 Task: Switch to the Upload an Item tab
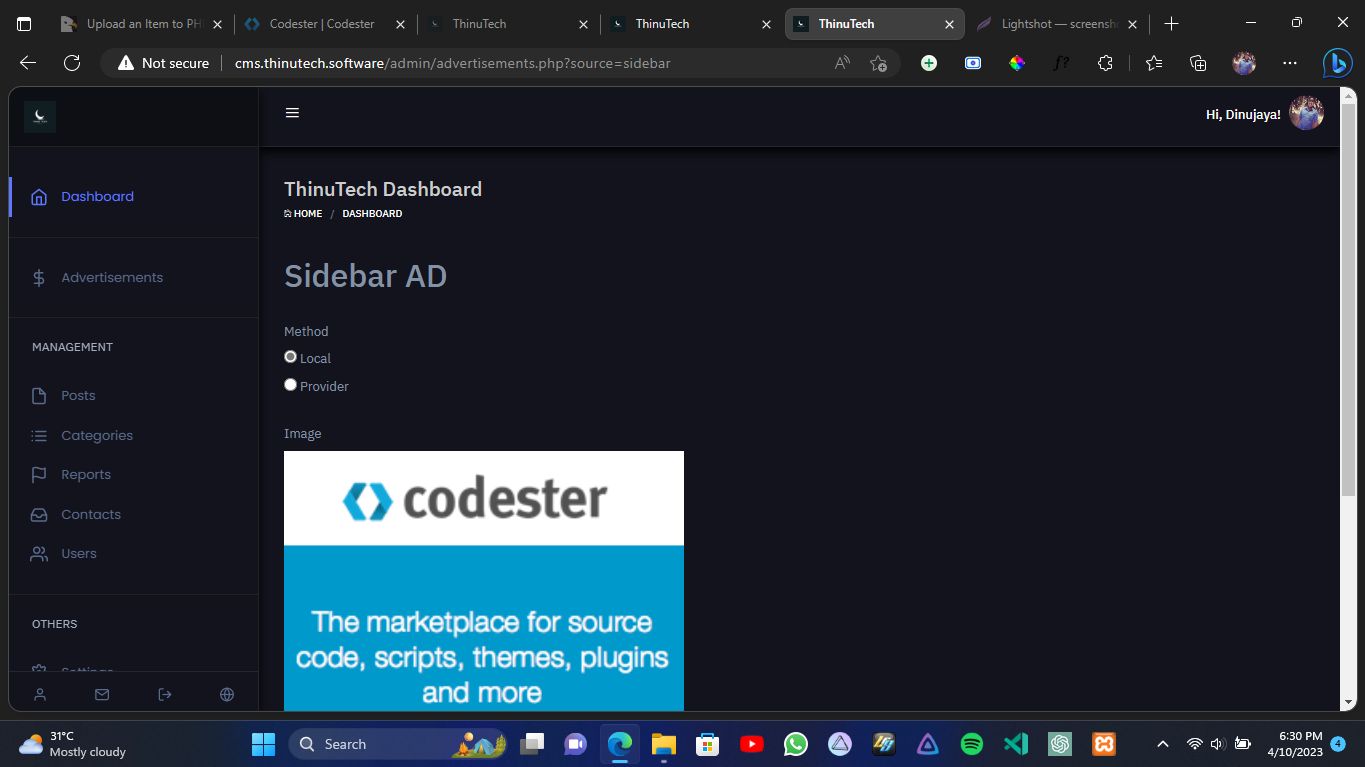141,24
